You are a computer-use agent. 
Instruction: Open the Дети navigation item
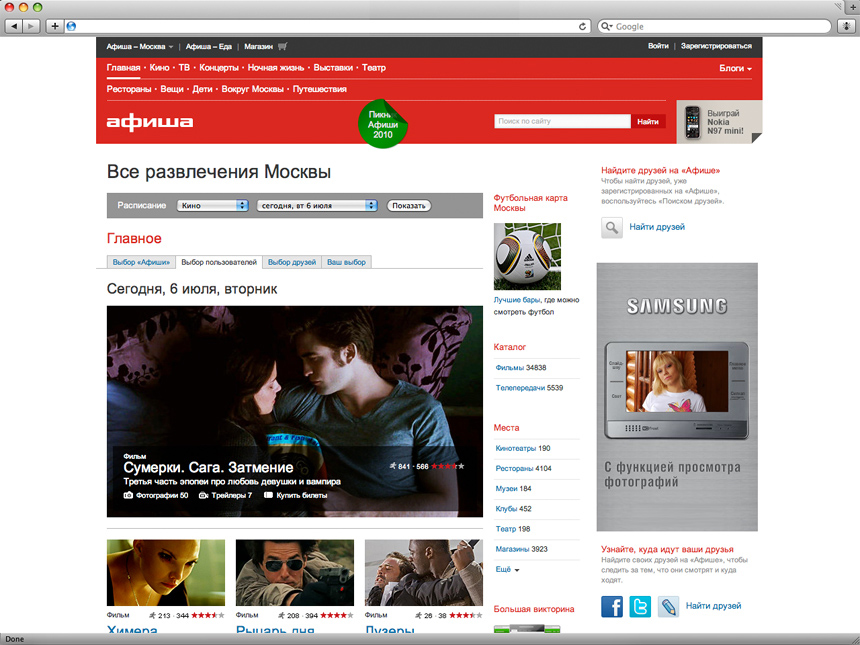202,89
